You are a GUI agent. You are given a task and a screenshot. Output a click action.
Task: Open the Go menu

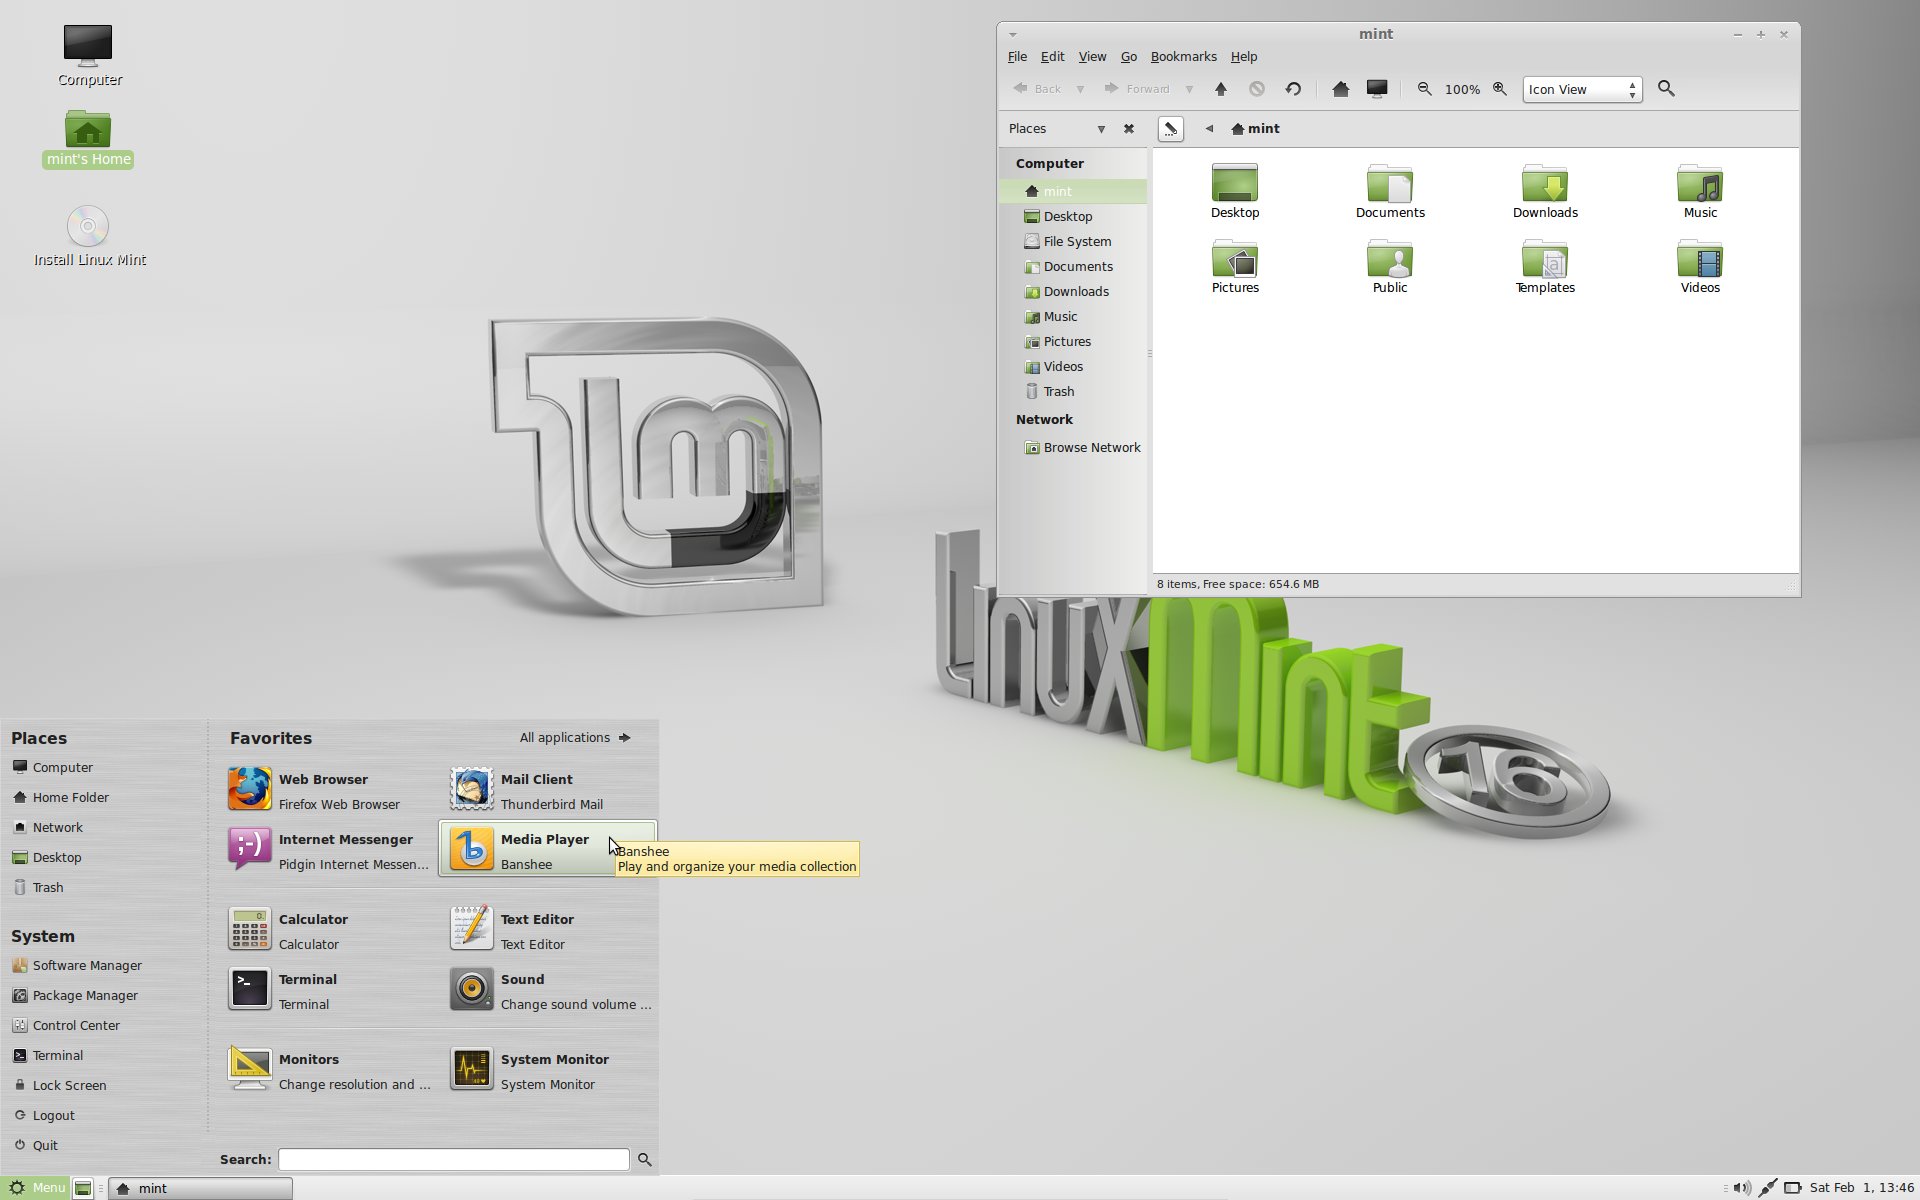click(x=1129, y=57)
